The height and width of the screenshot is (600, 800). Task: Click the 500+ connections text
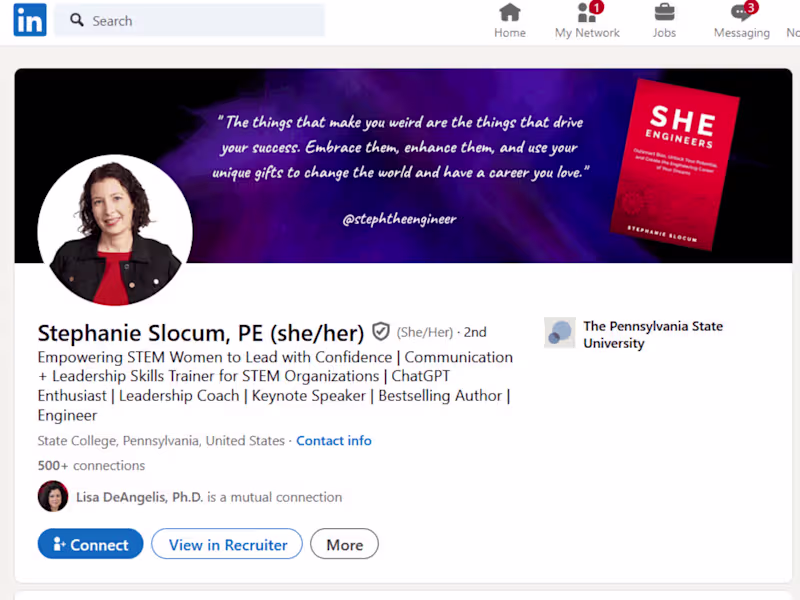coord(91,465)
